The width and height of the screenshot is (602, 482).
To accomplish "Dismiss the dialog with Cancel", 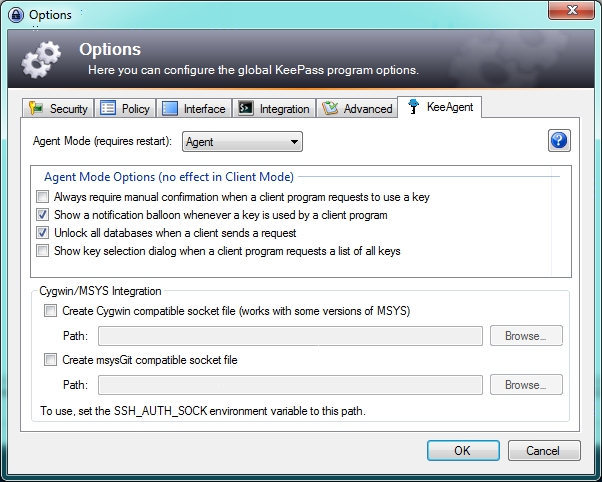I will pos(544,451).
